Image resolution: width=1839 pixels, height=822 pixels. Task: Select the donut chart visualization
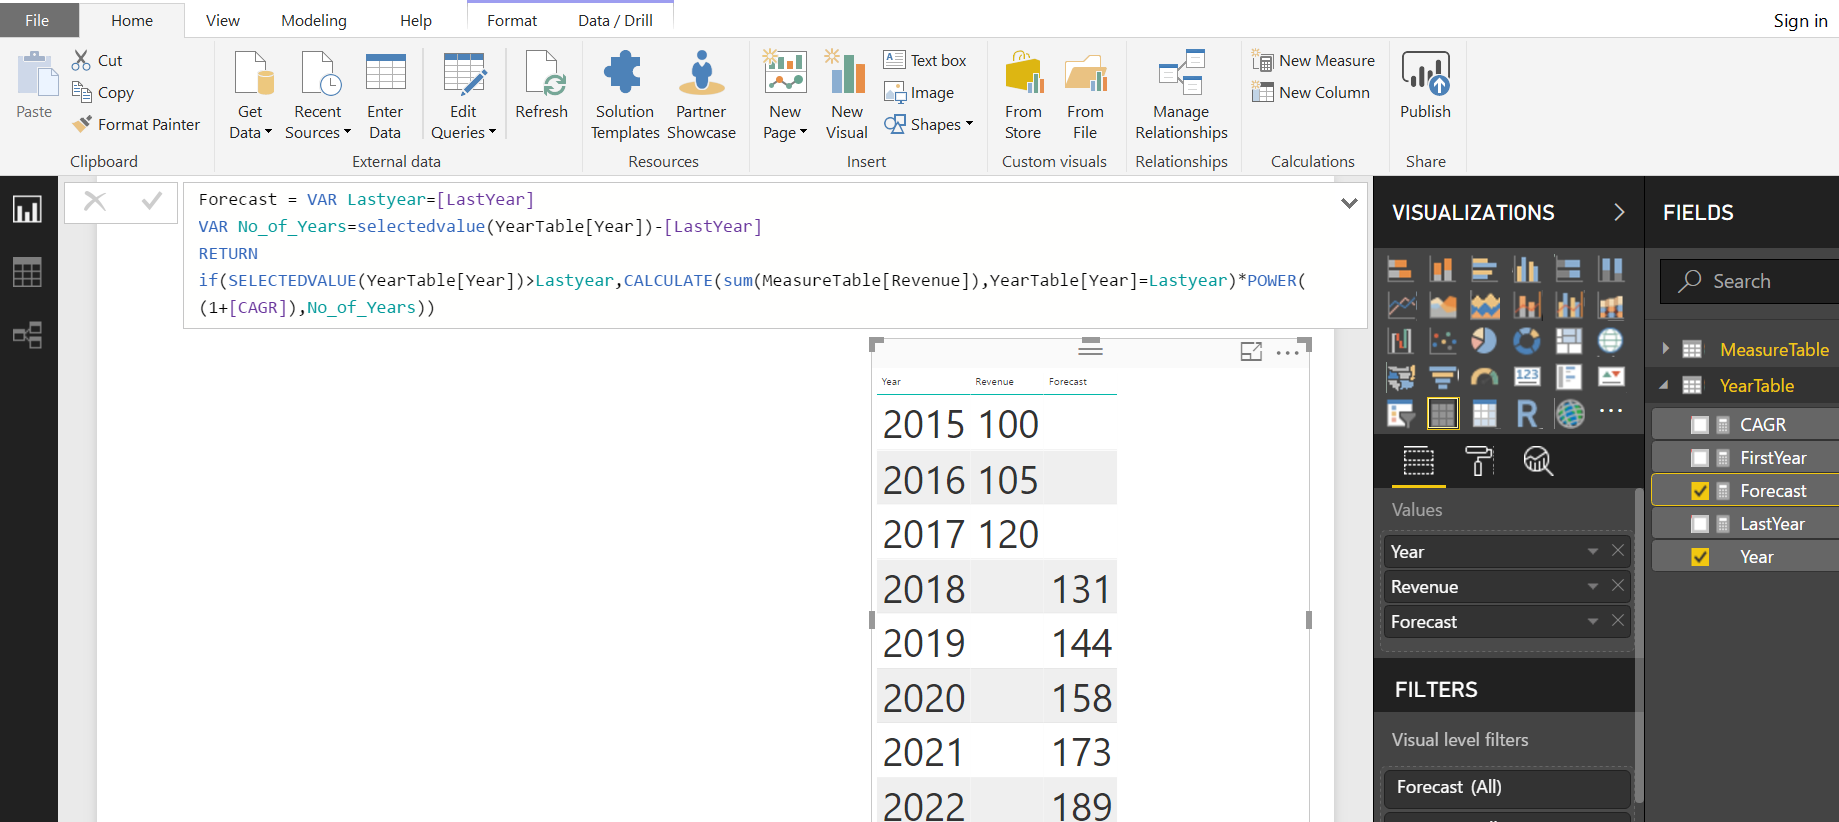[1527, 341]
